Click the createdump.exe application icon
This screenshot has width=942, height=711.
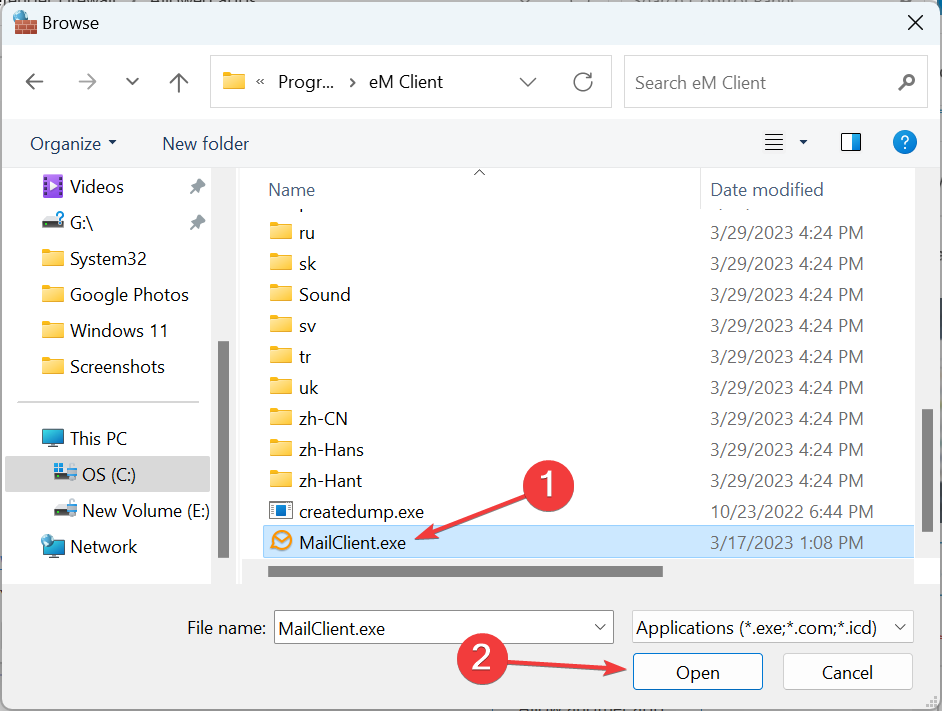point(281,511)
